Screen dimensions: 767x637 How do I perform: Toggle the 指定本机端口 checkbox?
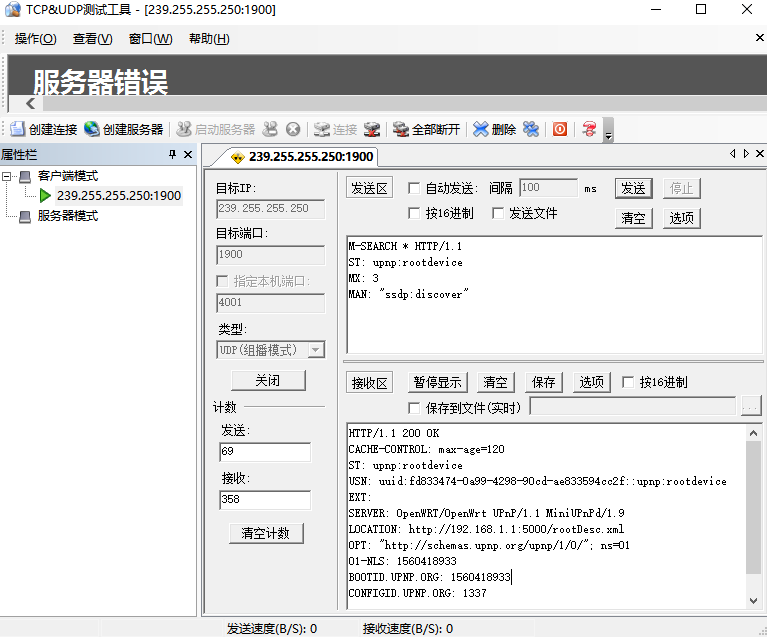(222, 281)
